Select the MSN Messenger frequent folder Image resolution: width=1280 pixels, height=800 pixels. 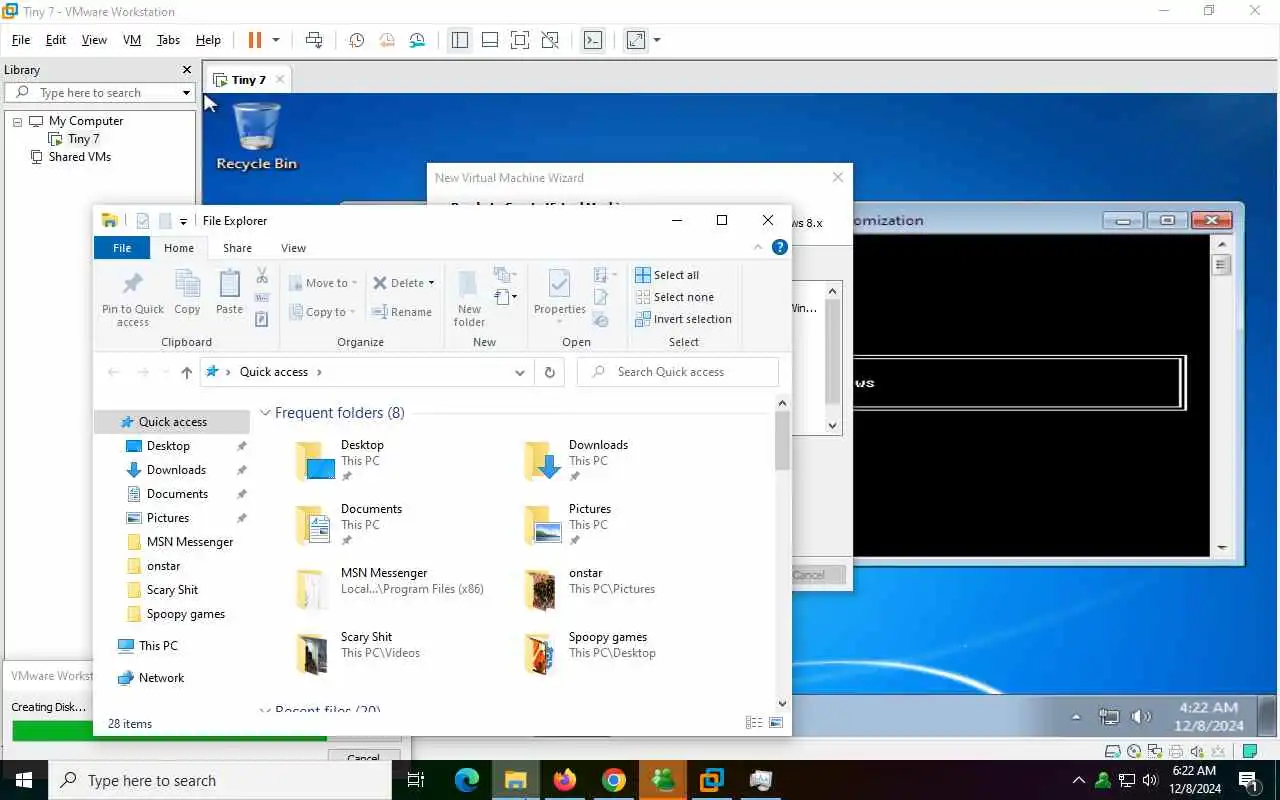(x=391, y=589)
